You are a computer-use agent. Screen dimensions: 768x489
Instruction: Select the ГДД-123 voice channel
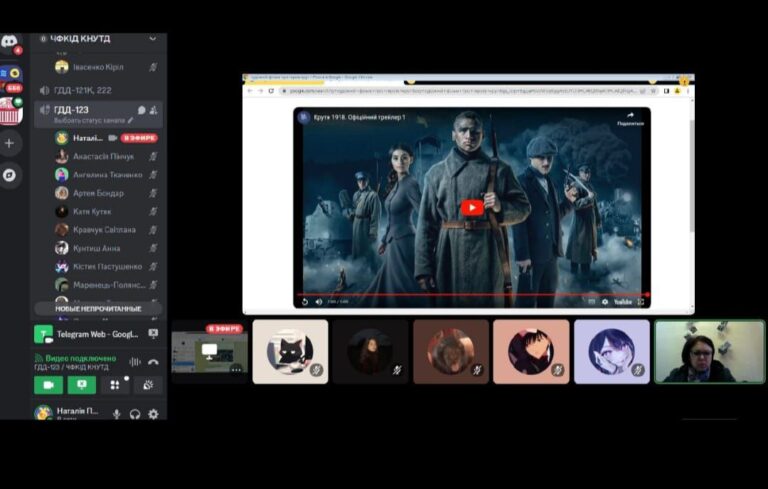[x=71, y=110]
